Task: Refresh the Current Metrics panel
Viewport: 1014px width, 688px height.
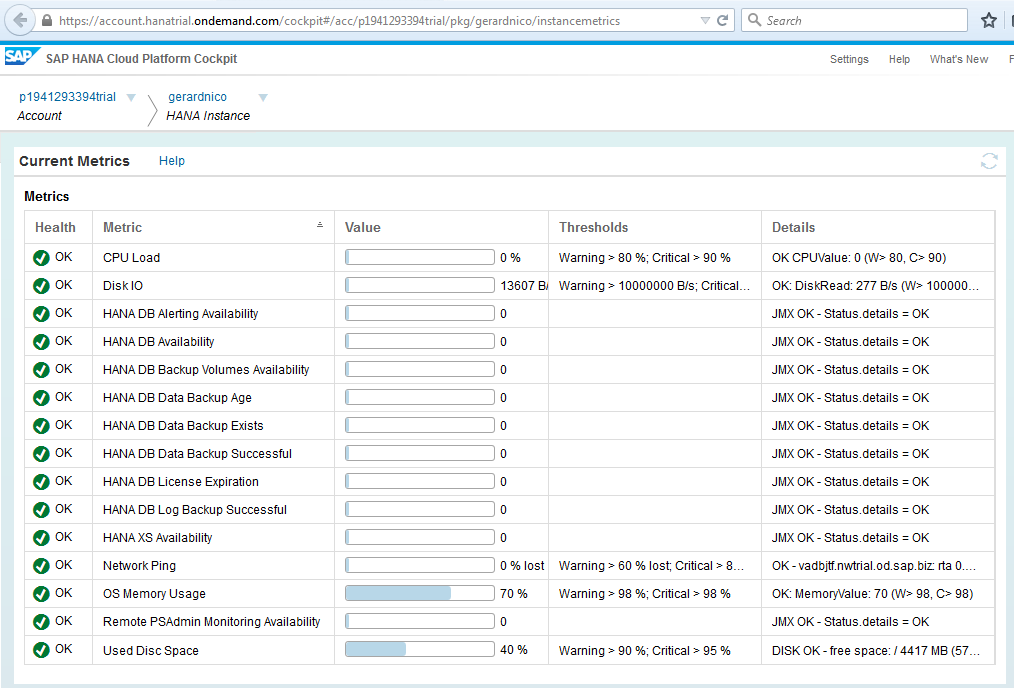Action: point(989,160)
